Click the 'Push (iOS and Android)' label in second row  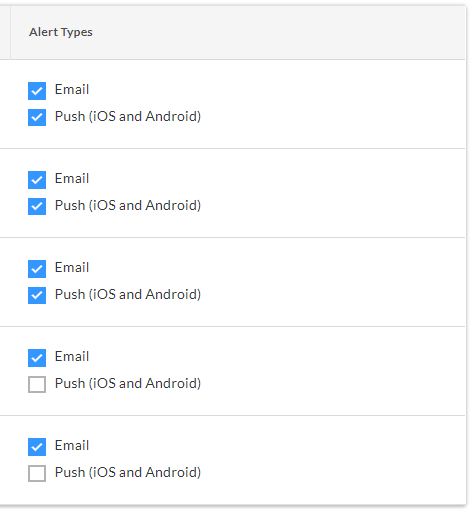tap(128, 206)
